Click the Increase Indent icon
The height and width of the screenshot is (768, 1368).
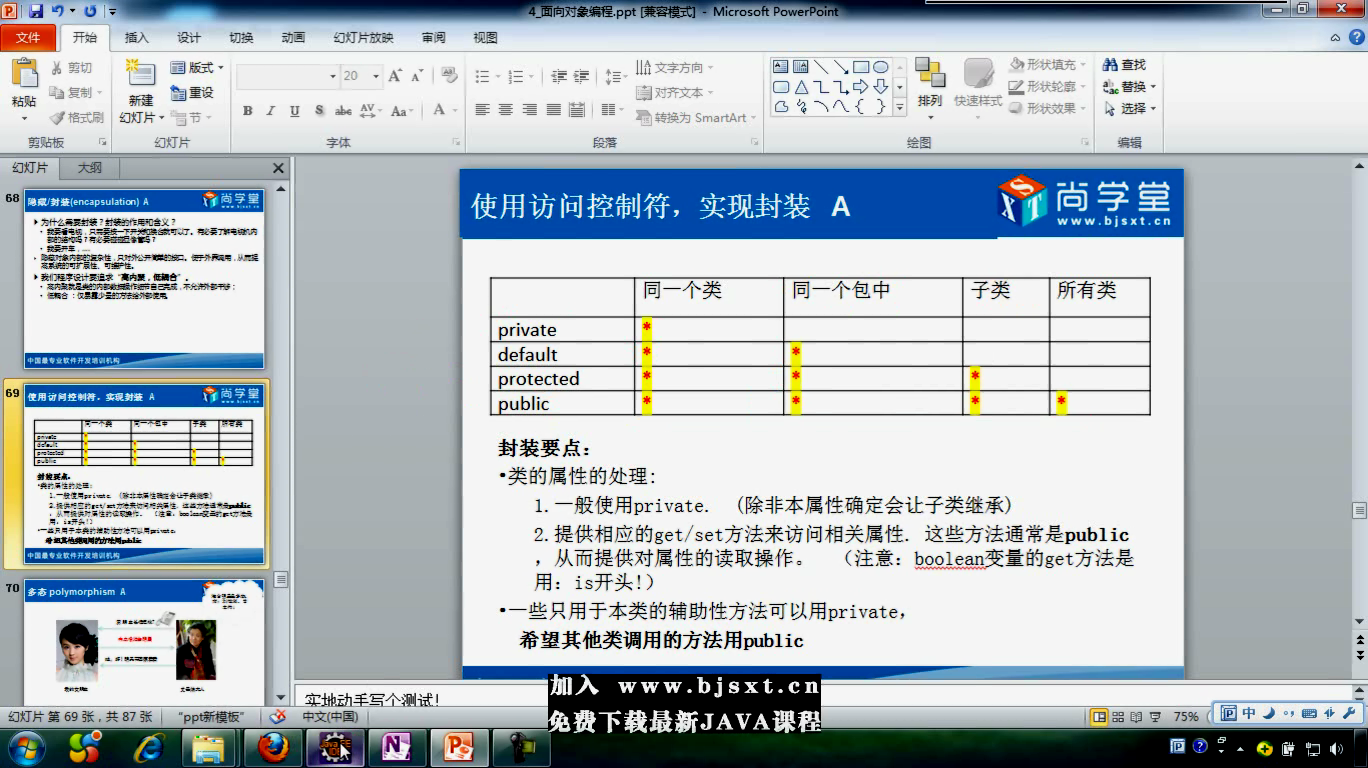(x=583, y=76)
